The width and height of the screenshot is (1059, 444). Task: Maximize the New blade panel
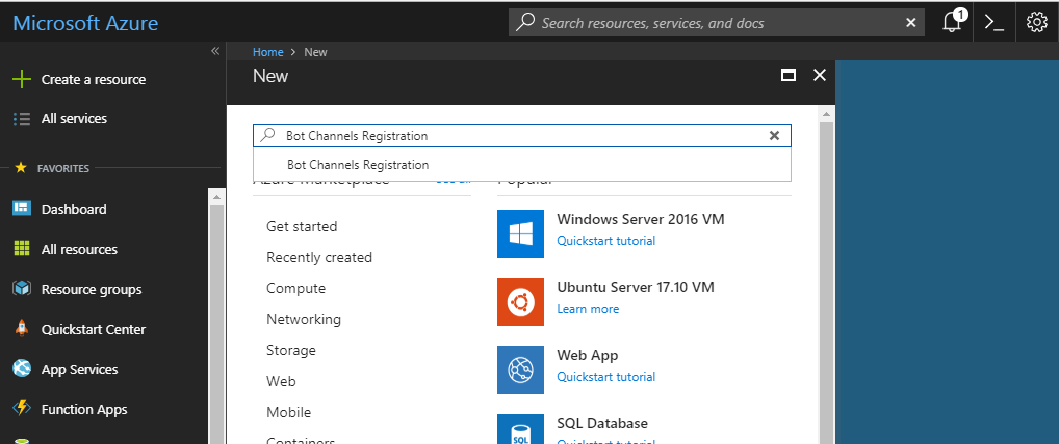[x=788, y=75]
